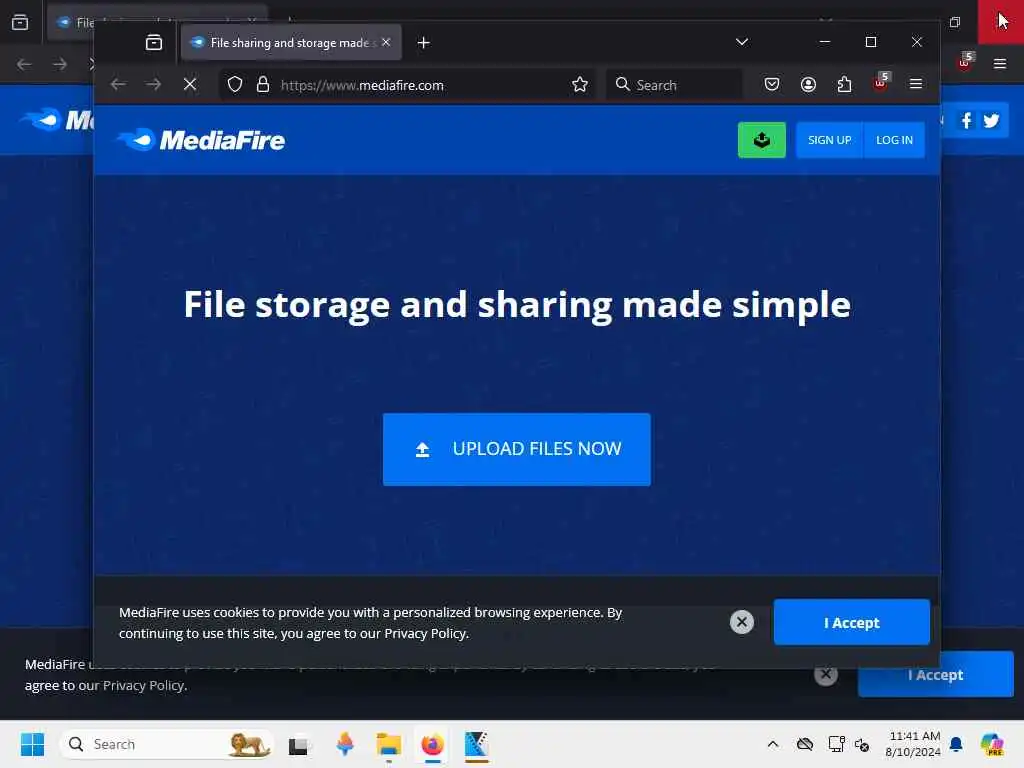The image size is (1024, 768).
Task: Dismiss background window cookie banner X
Action: [x=825, y=673]
